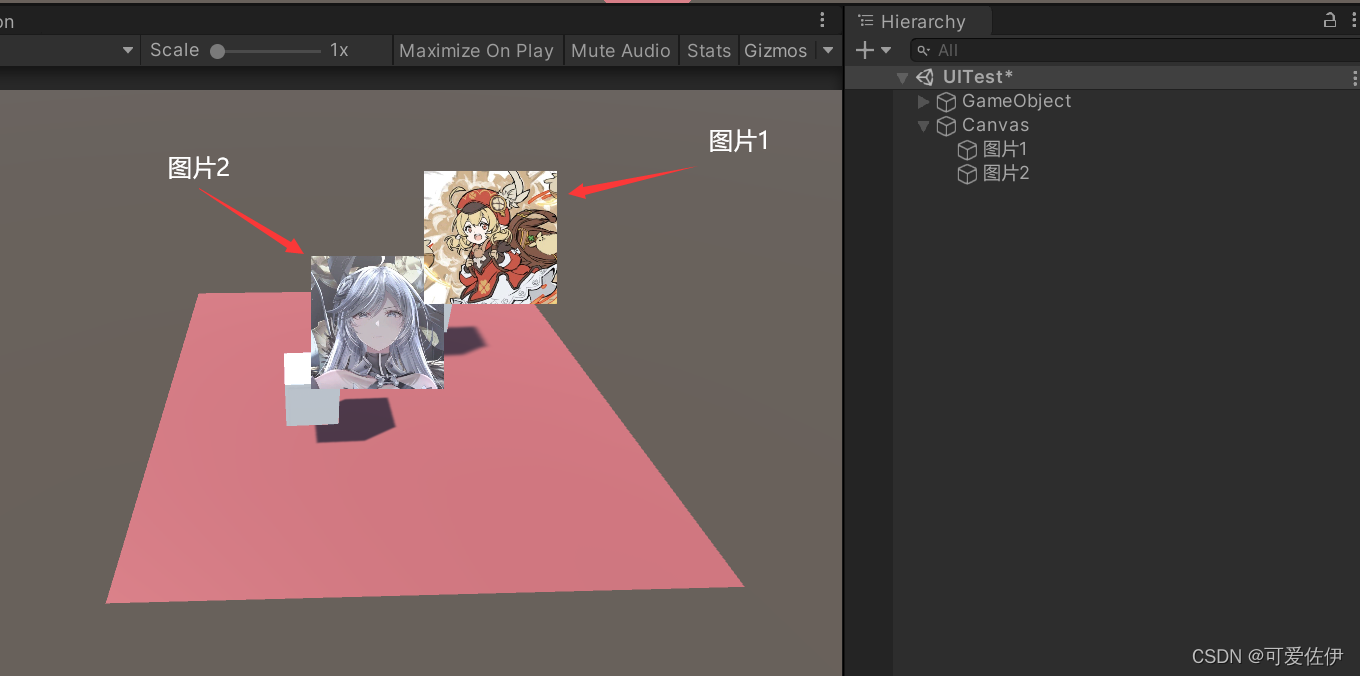Click the Scale slider handle
1360x676 pixels.
click(217, 51)
